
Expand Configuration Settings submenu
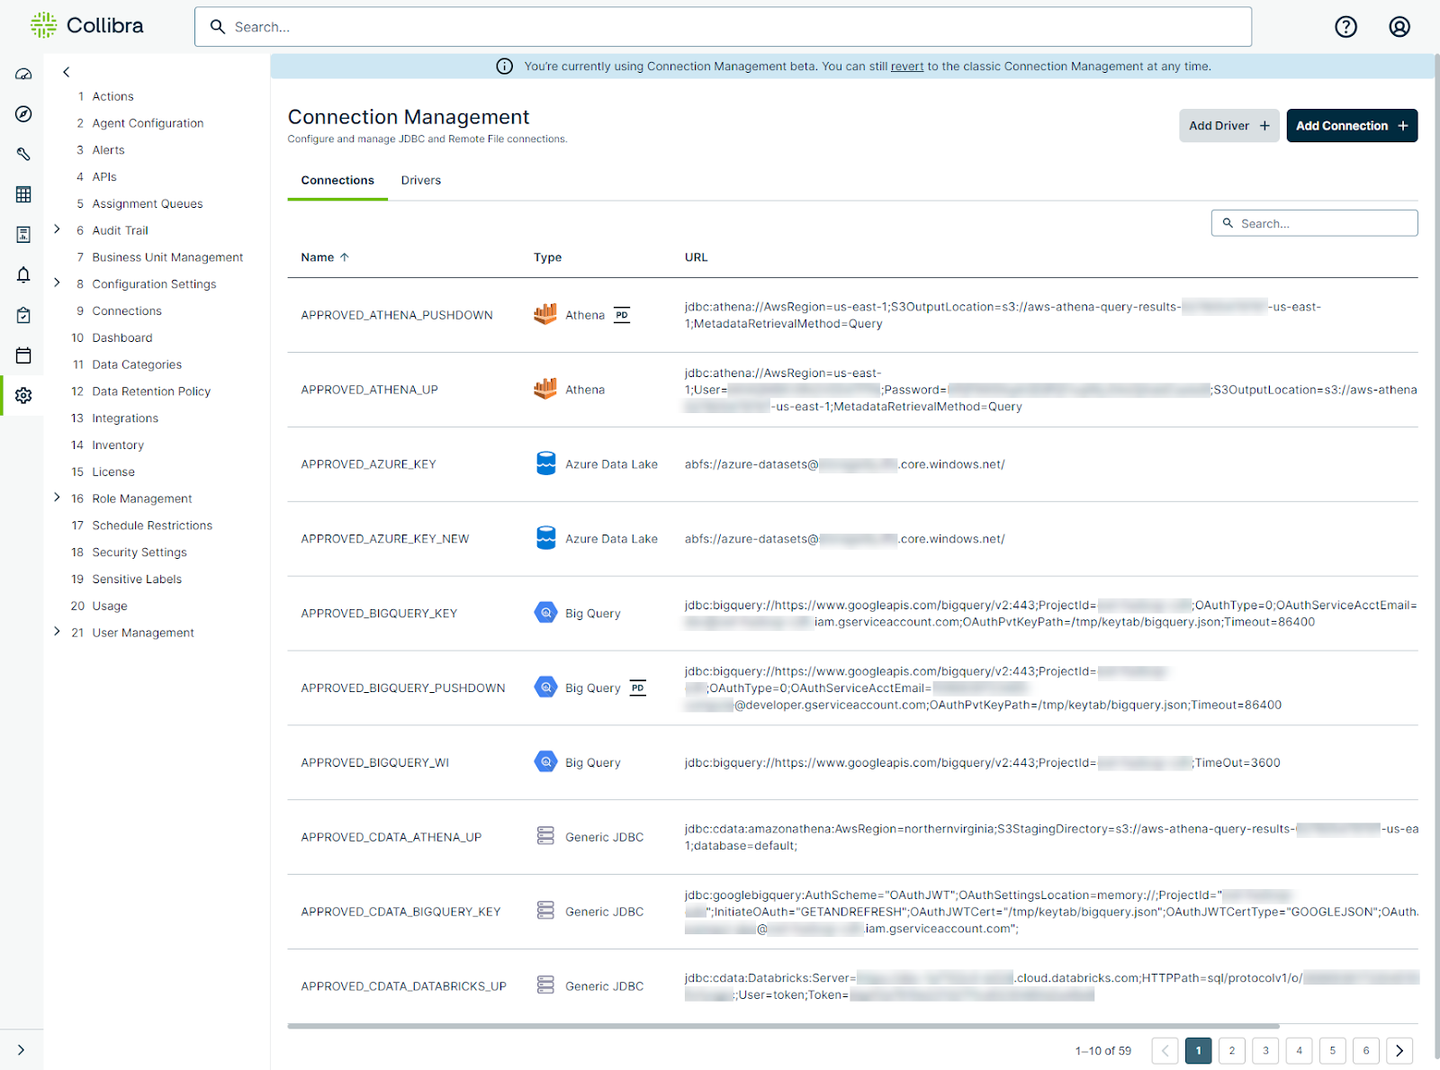[x=57, y=283]
